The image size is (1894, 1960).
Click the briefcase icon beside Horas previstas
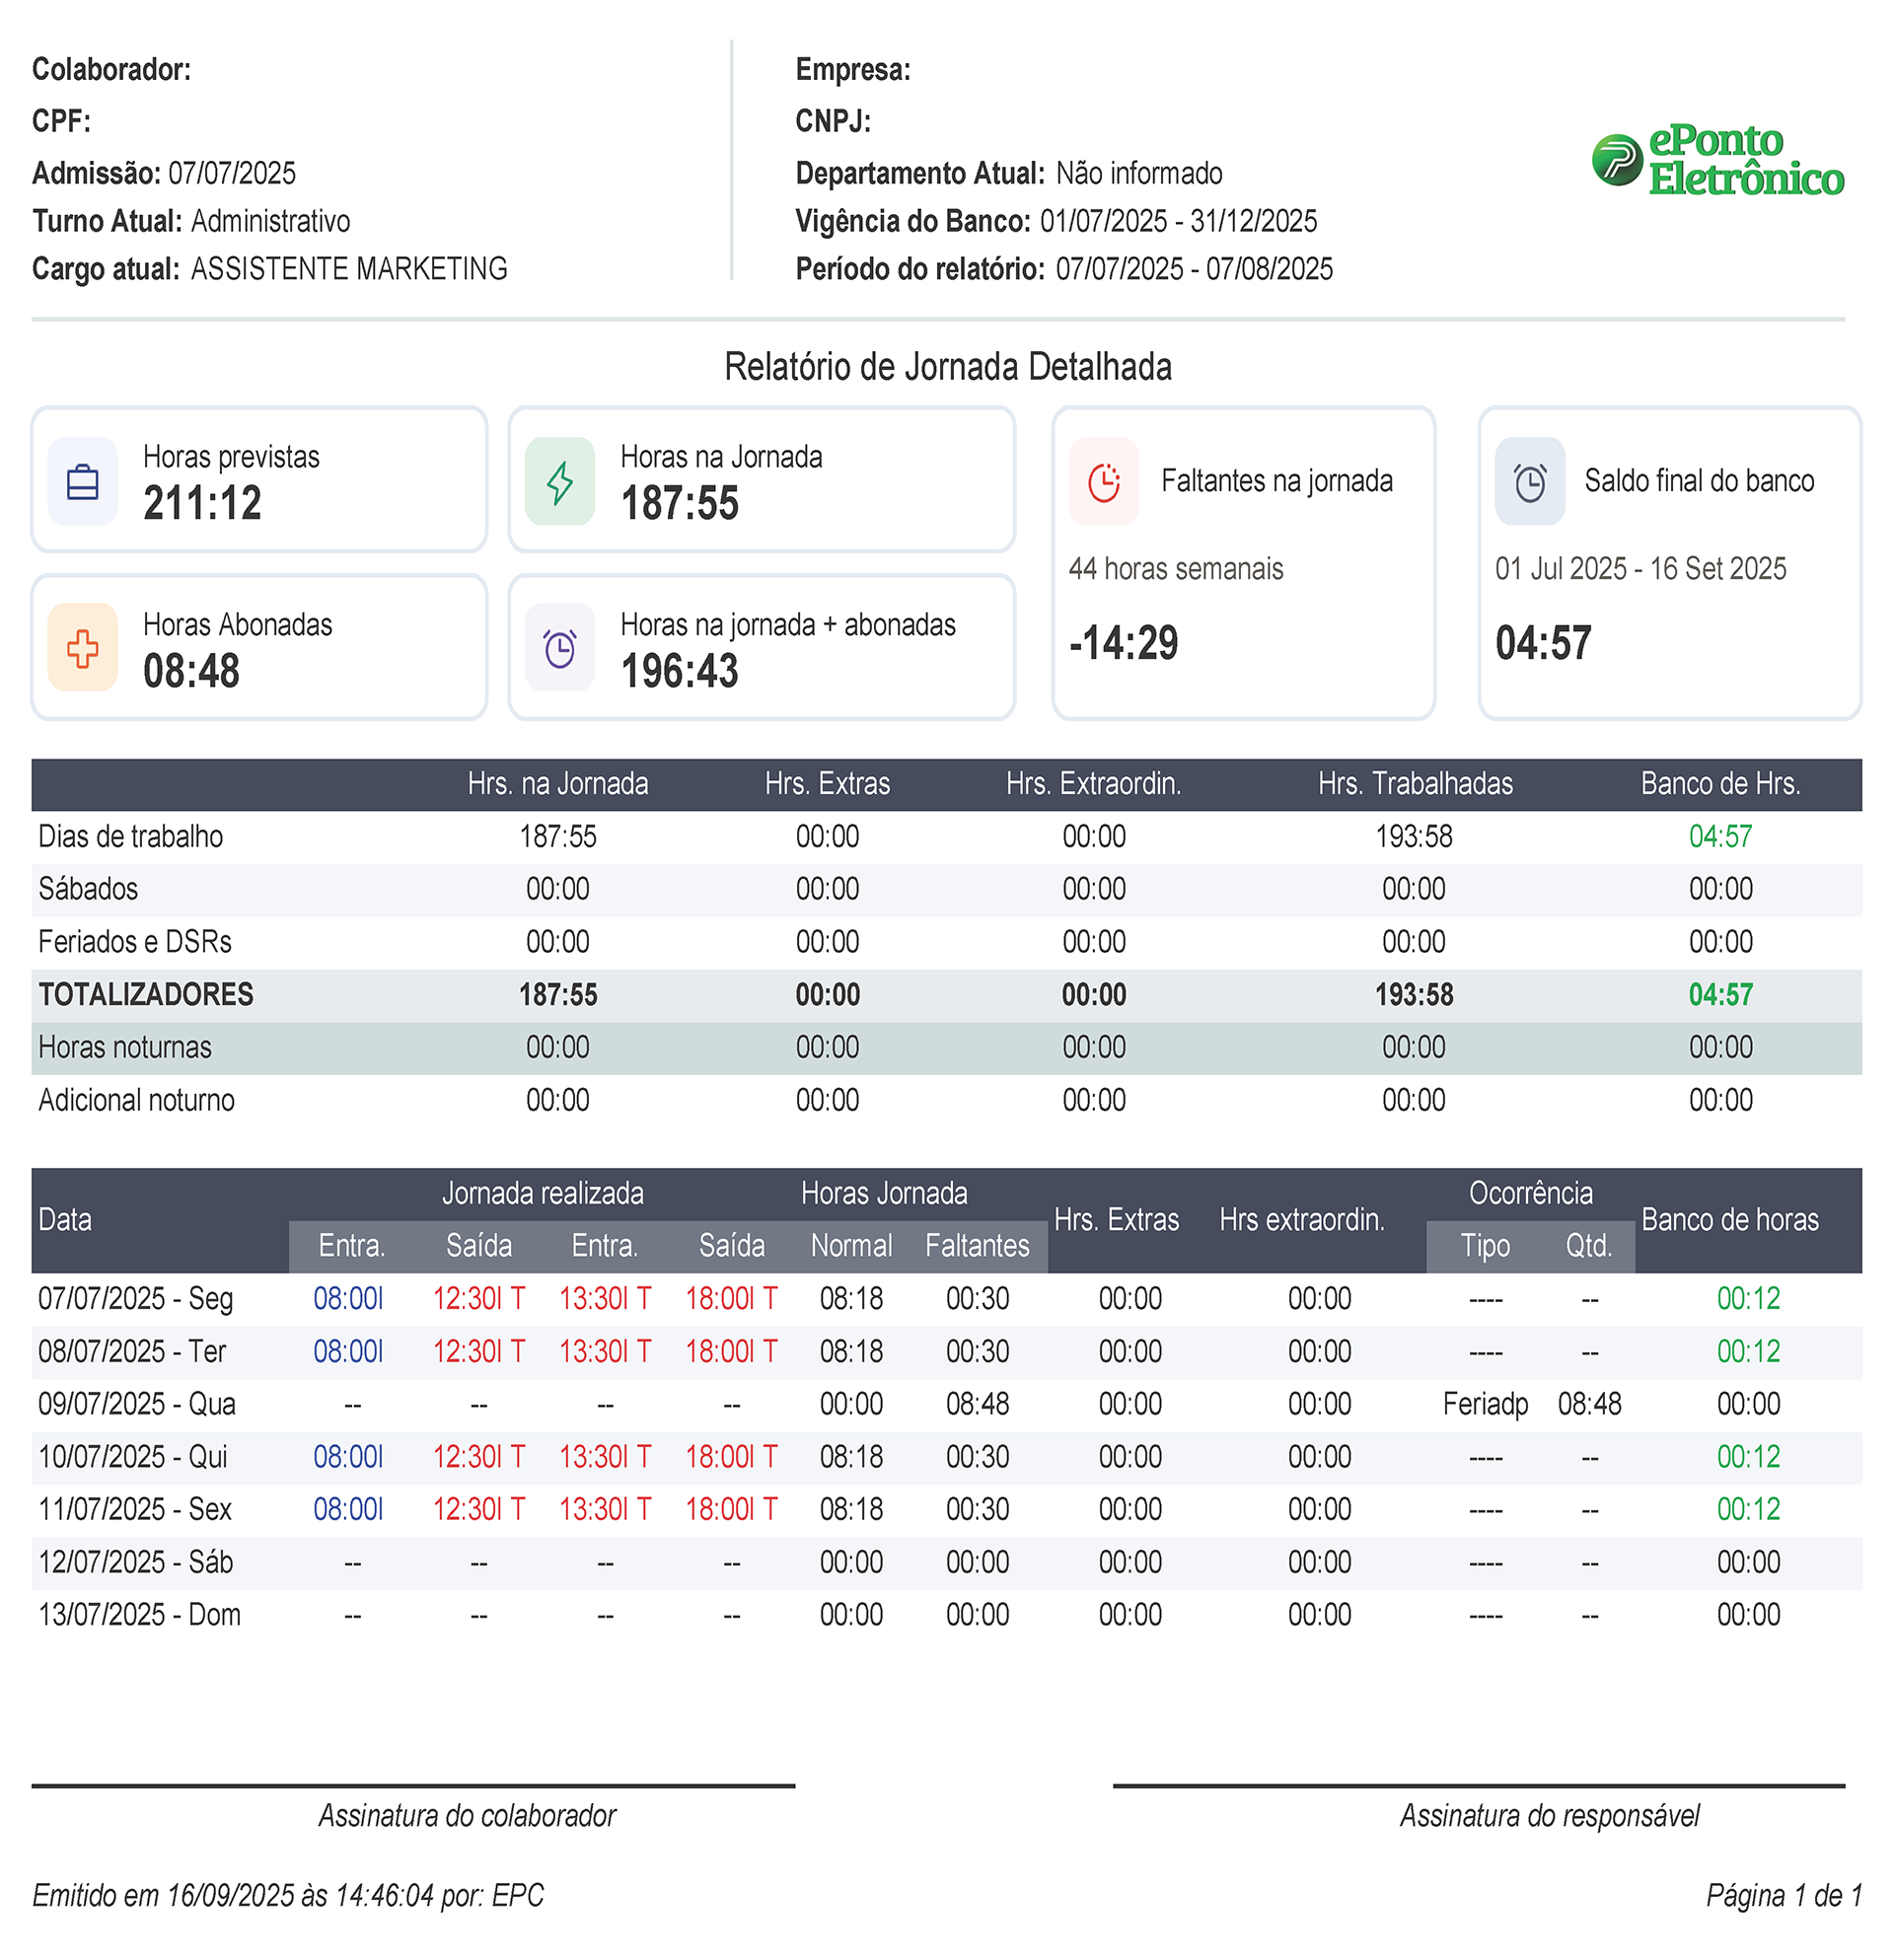[82, 481]
